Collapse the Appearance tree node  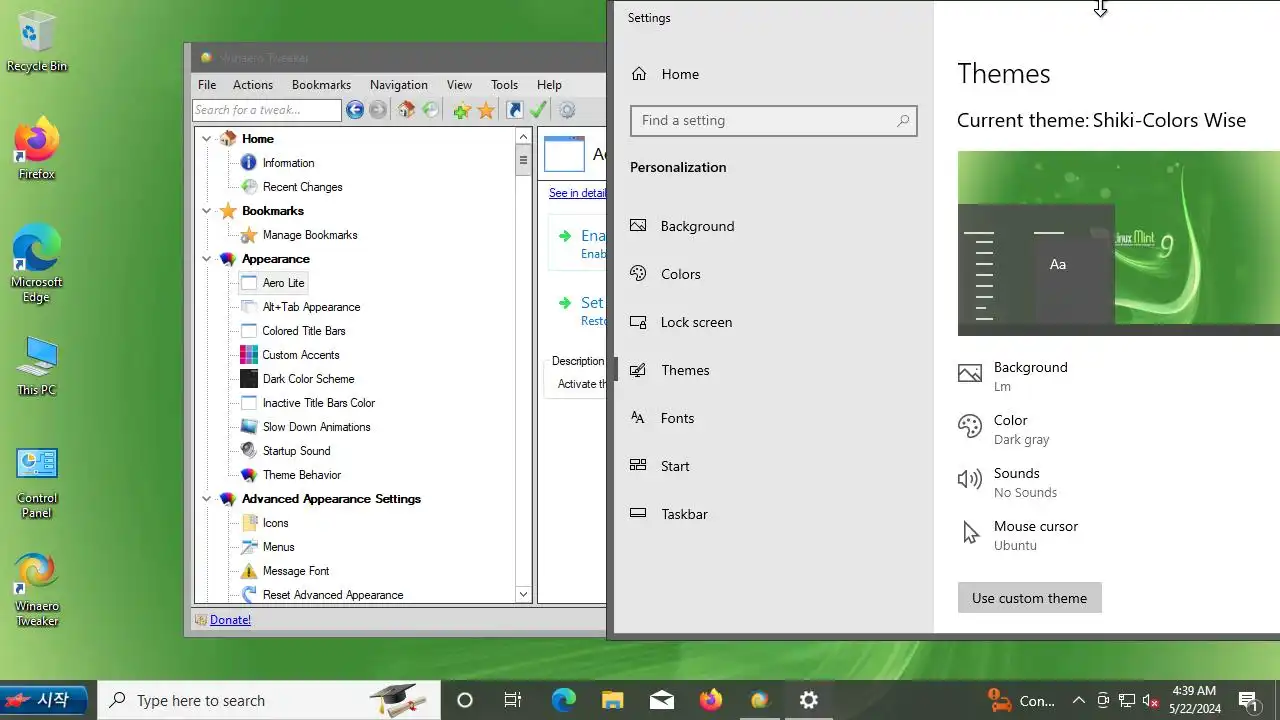click(207, 259)
